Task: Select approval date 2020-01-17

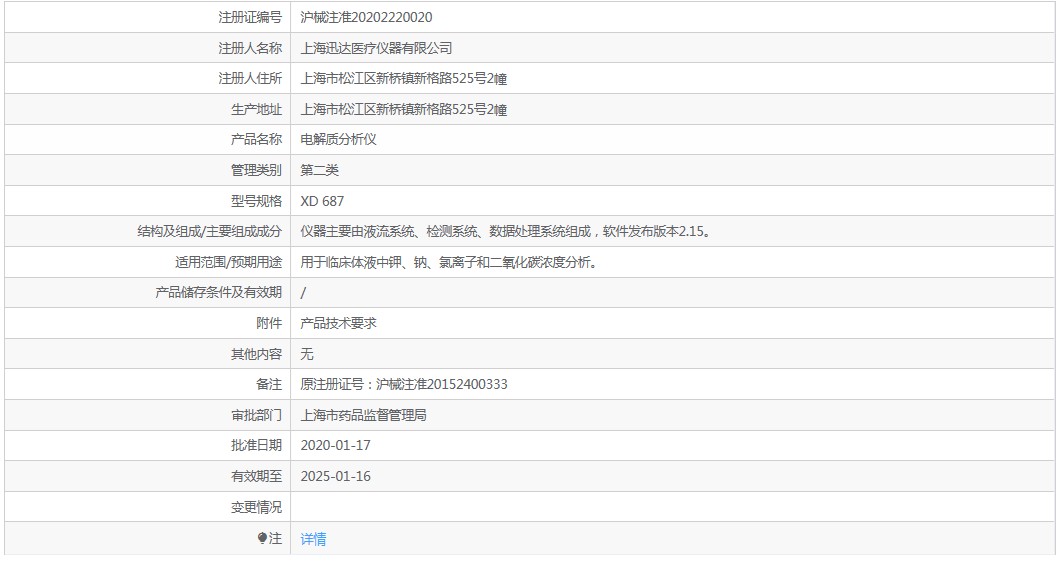Action: 336,445
